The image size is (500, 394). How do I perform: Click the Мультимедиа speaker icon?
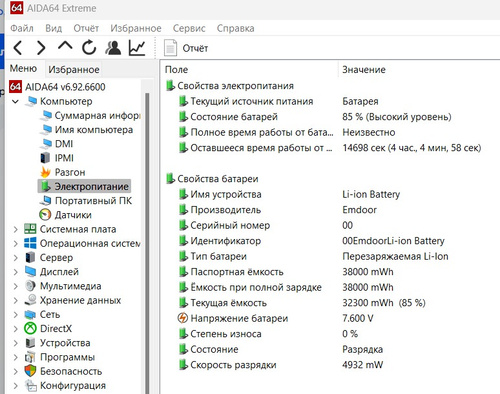30,286
